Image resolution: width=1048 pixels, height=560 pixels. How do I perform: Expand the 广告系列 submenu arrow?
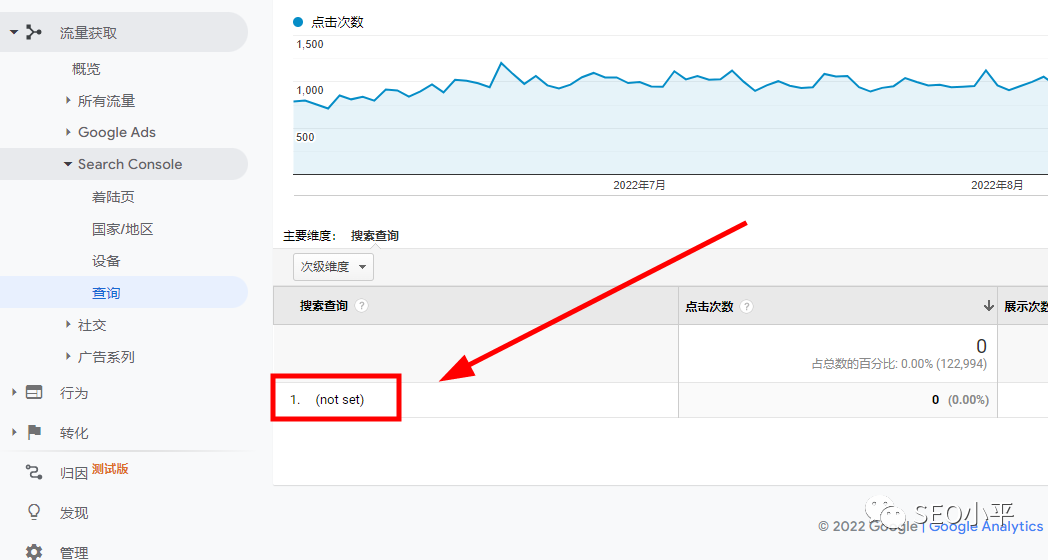point(68,356)
